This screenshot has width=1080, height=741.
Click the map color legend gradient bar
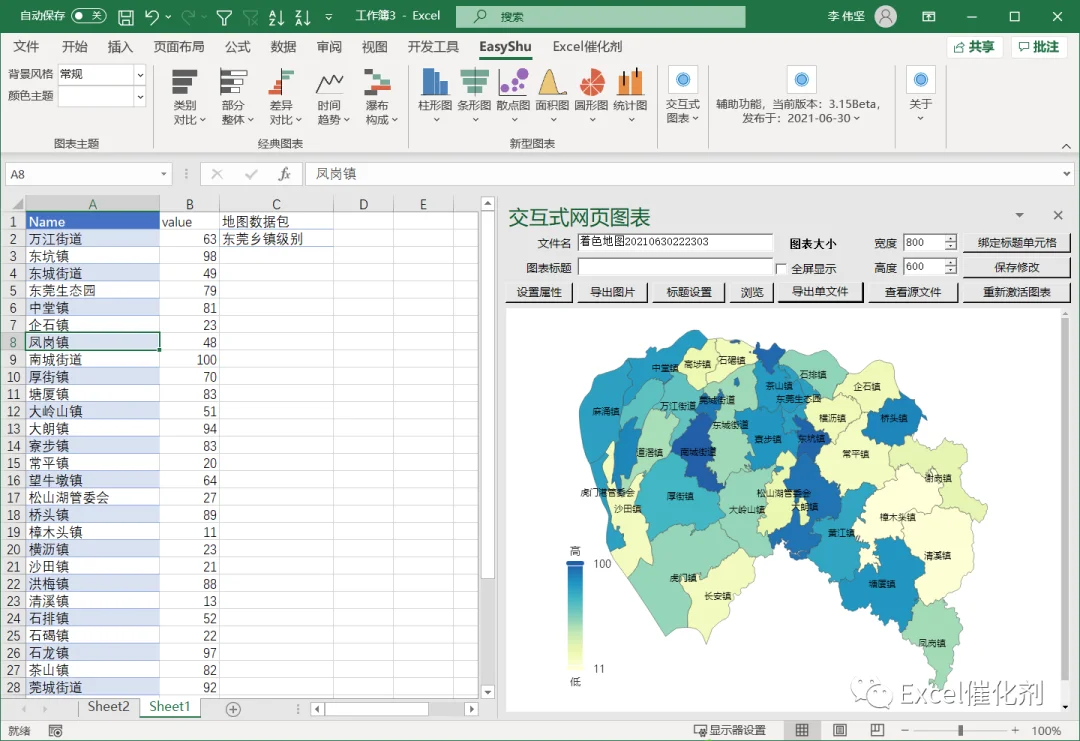tap(574, 615)
